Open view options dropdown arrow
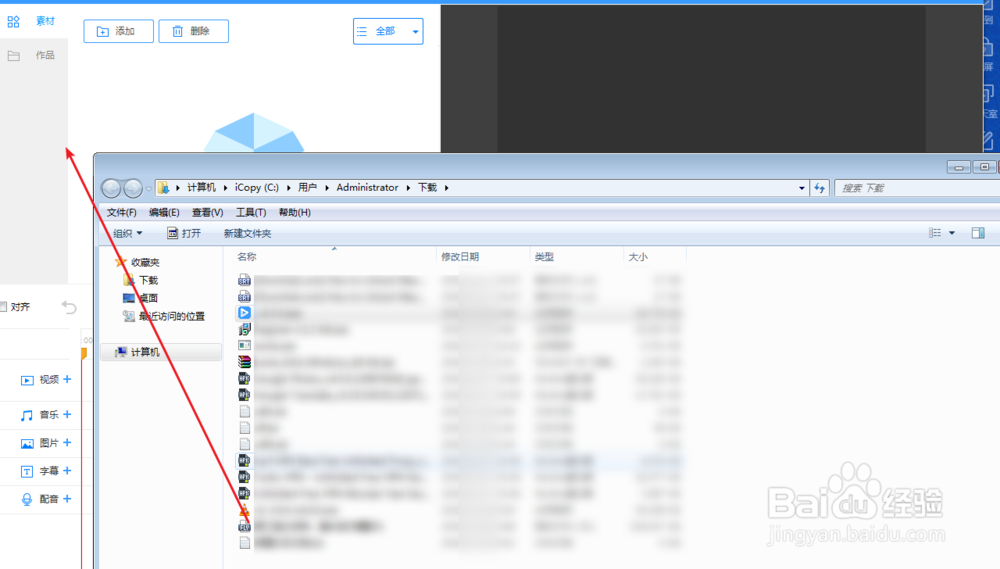The image size is (1000, 569). pos(952,233)
